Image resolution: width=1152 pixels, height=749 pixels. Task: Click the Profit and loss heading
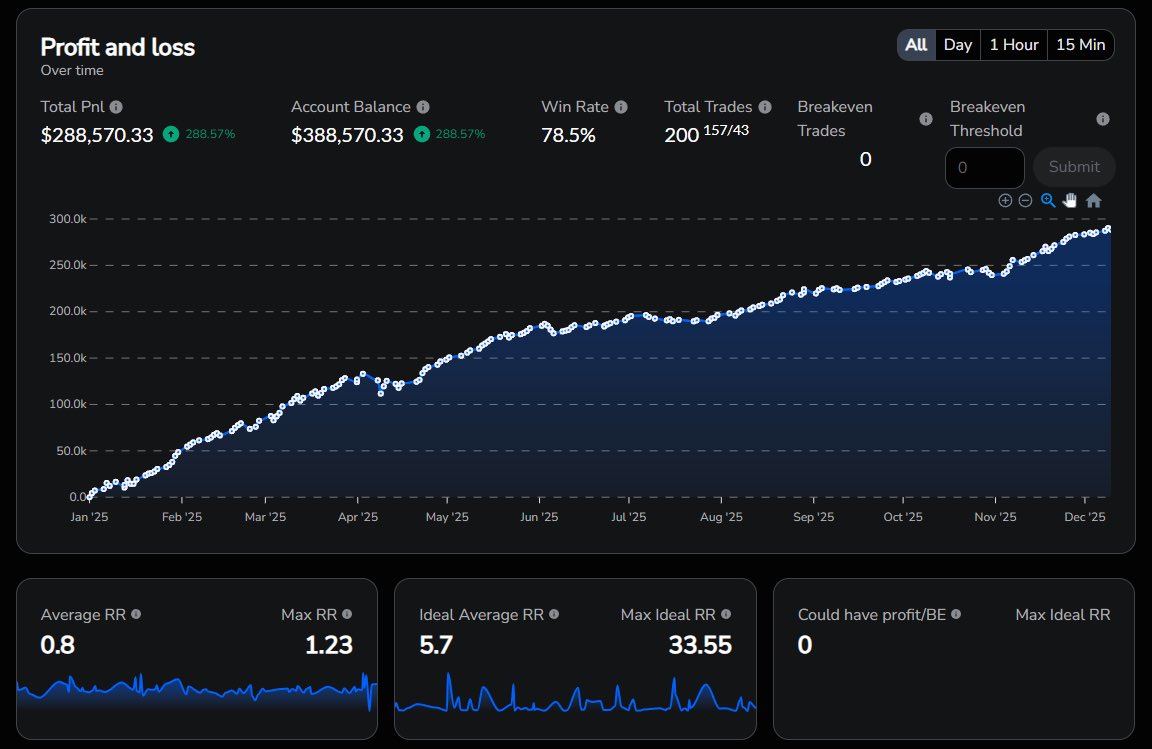(x=118, y=47)
